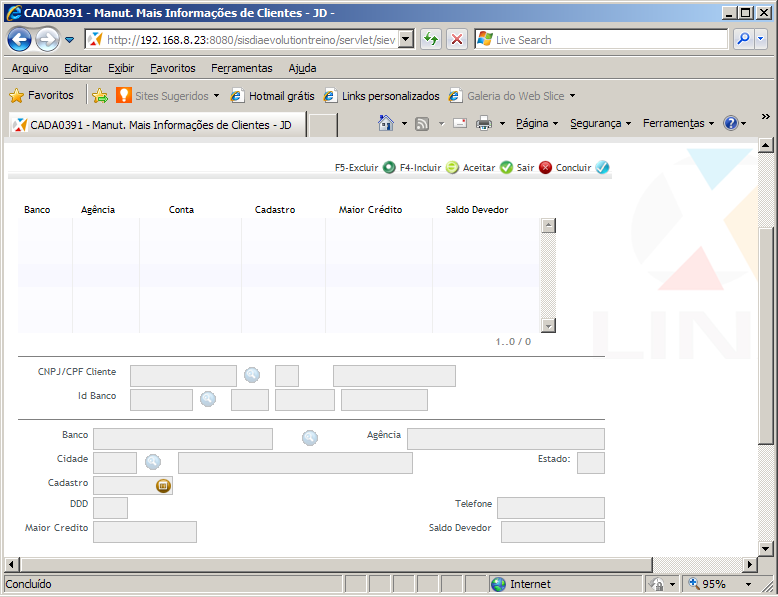Viewport: 778px width, 597px height.
Task: Open the Cadastro calendar picker icon
Action: [163, 485]
